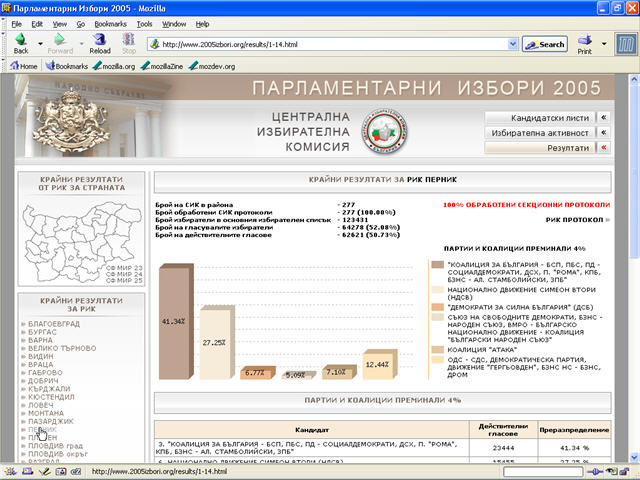Click the Bookmarks folder in personal toolbar
This screenshot has height=480, width=640.
coord(66,66)
